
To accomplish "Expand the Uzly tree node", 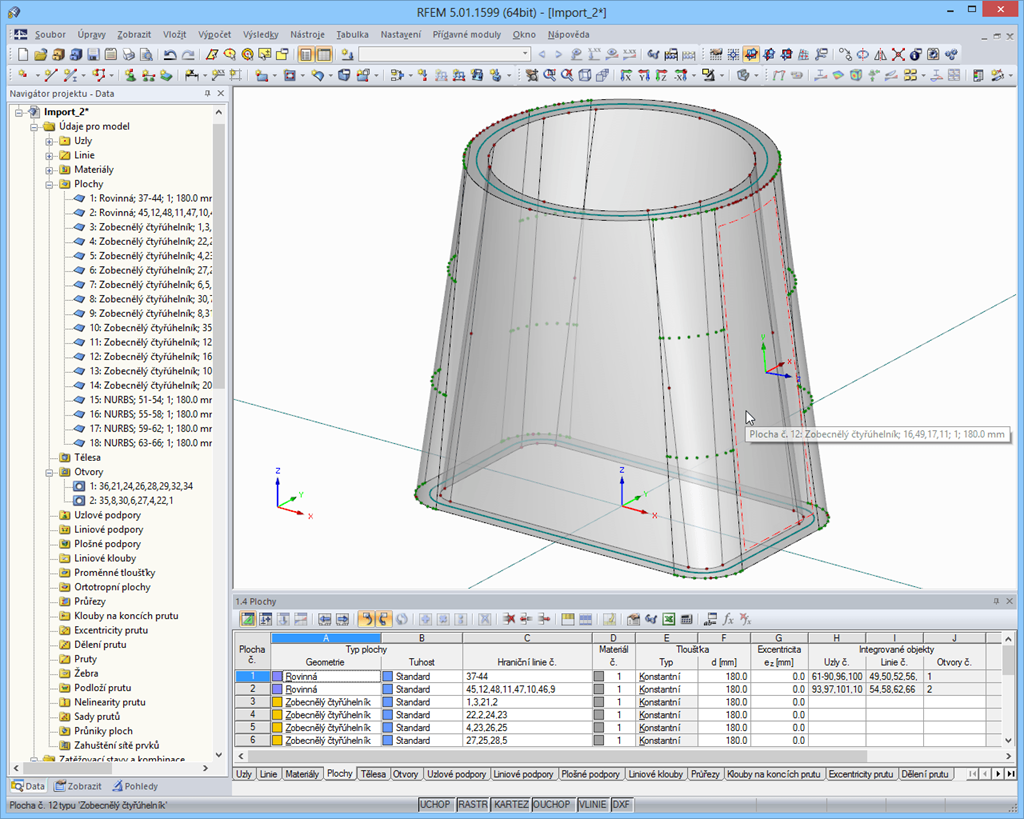I will (49, 141).
